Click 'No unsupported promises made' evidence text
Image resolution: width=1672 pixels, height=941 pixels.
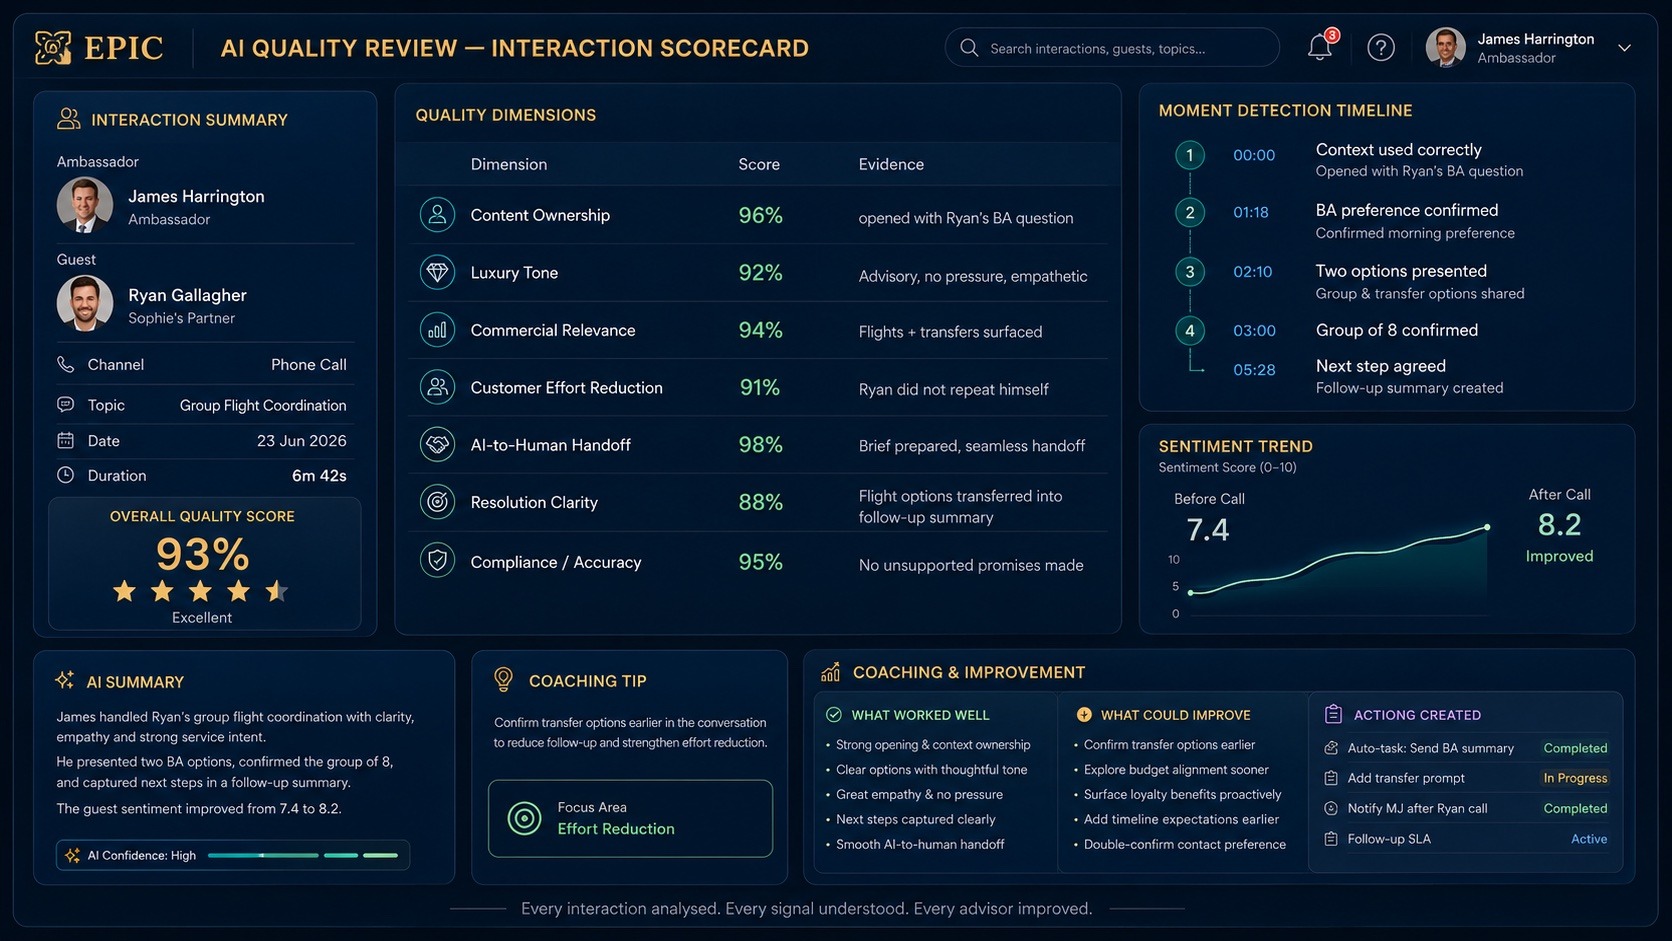point(971,565)
